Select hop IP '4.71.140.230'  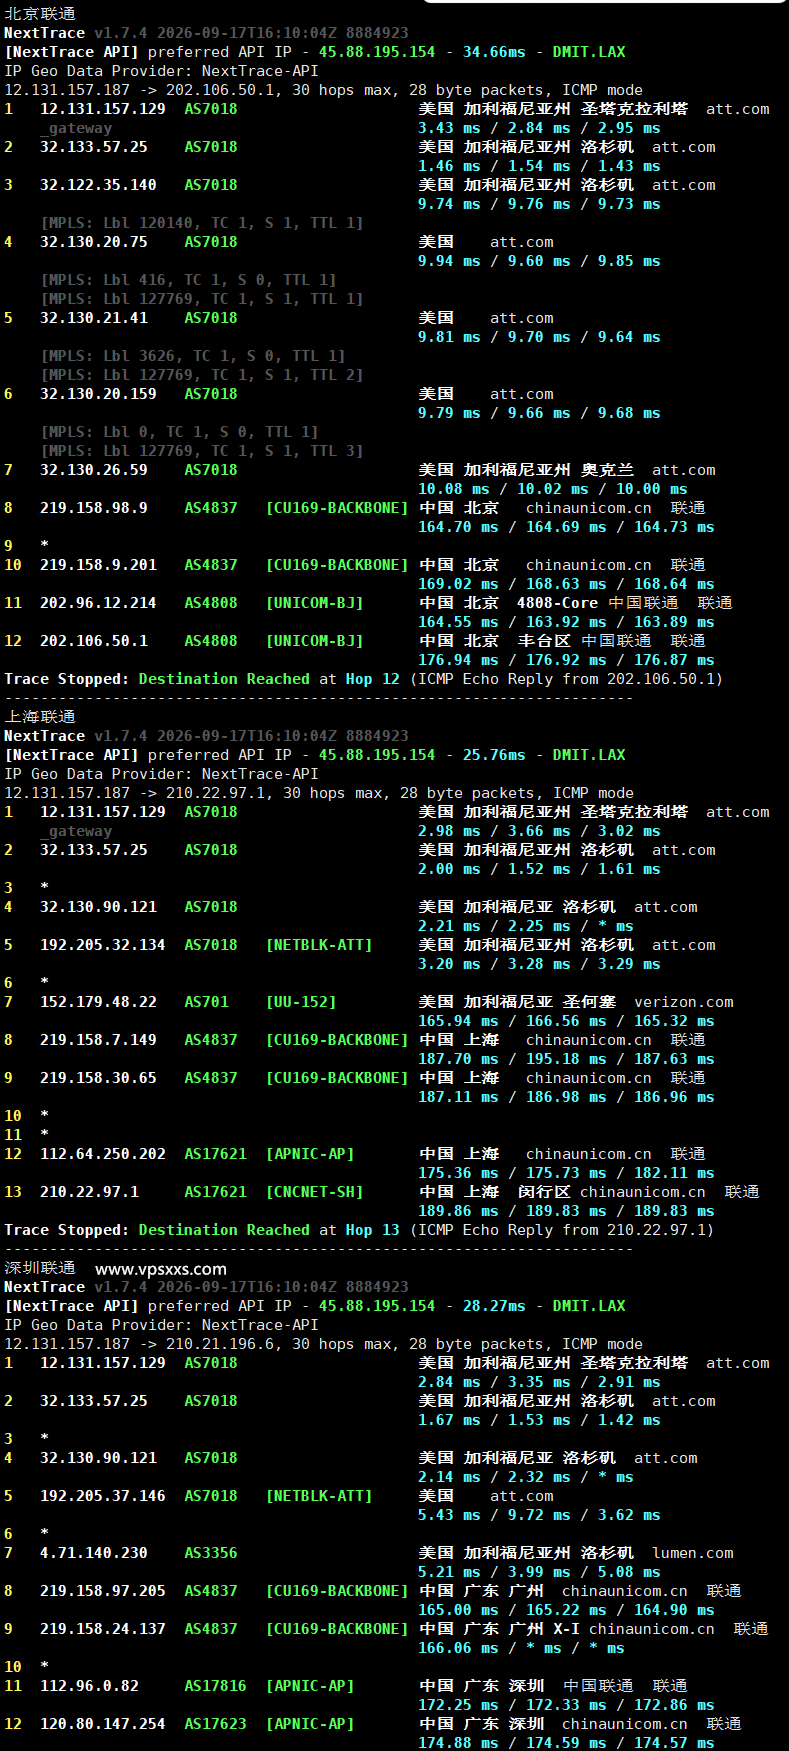pyautogui.click(x=94, y=1553)
